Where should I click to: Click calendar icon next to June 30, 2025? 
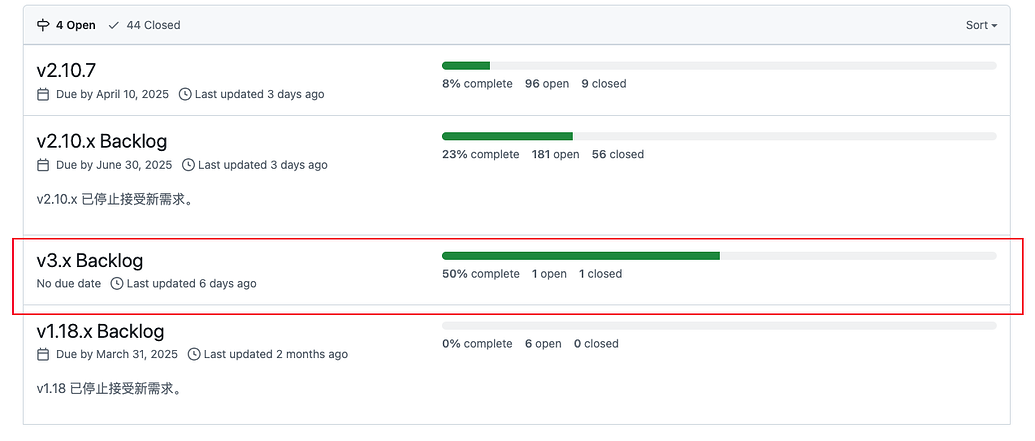(43, 165)
